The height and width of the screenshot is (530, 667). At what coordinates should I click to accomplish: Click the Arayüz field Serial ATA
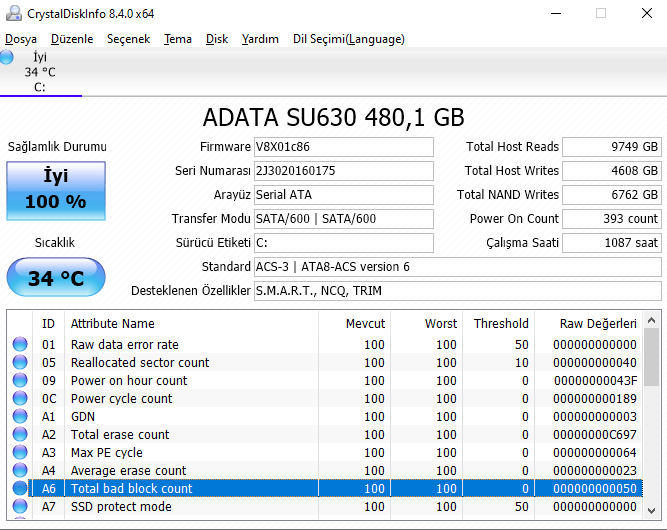coord(344,195)
